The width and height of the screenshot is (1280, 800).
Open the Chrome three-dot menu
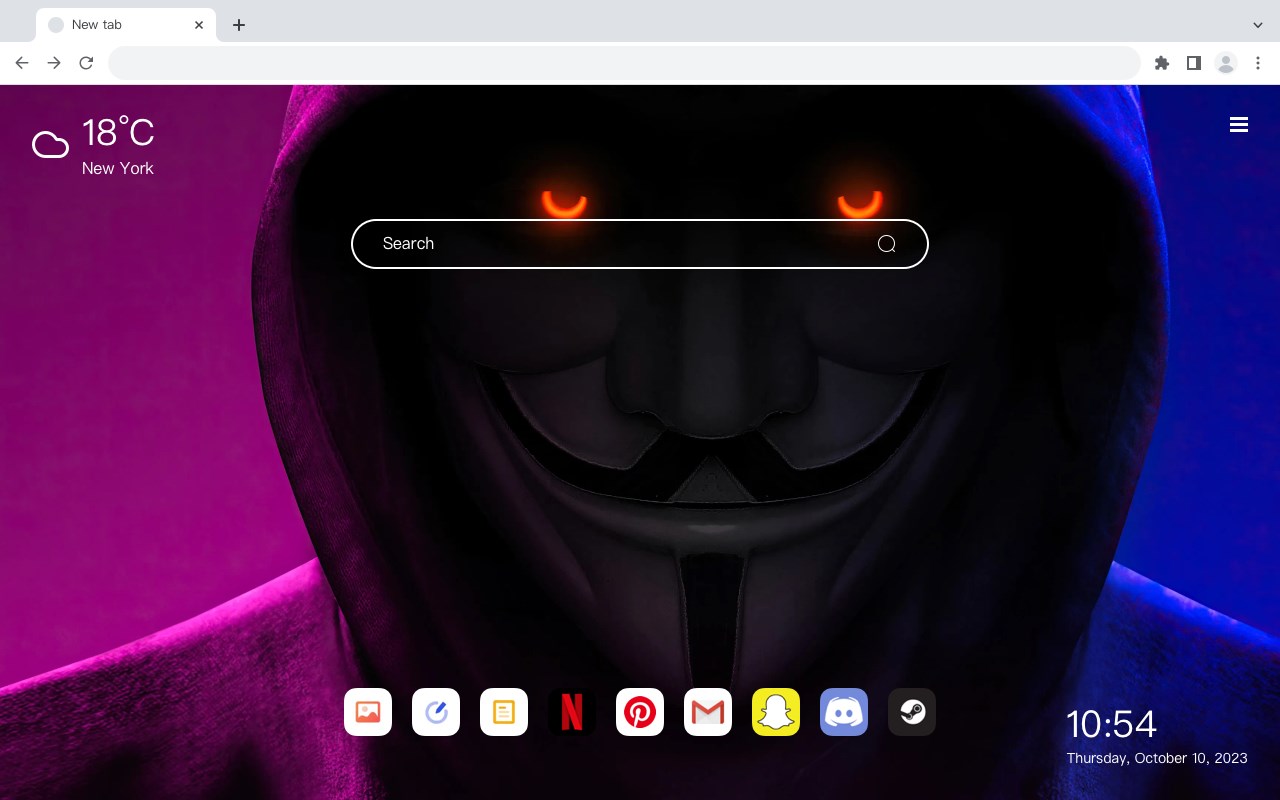1258,63
